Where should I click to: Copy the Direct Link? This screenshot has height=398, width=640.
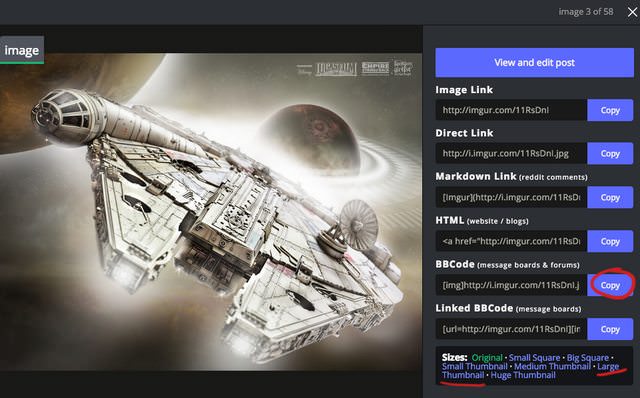[610, 153]
